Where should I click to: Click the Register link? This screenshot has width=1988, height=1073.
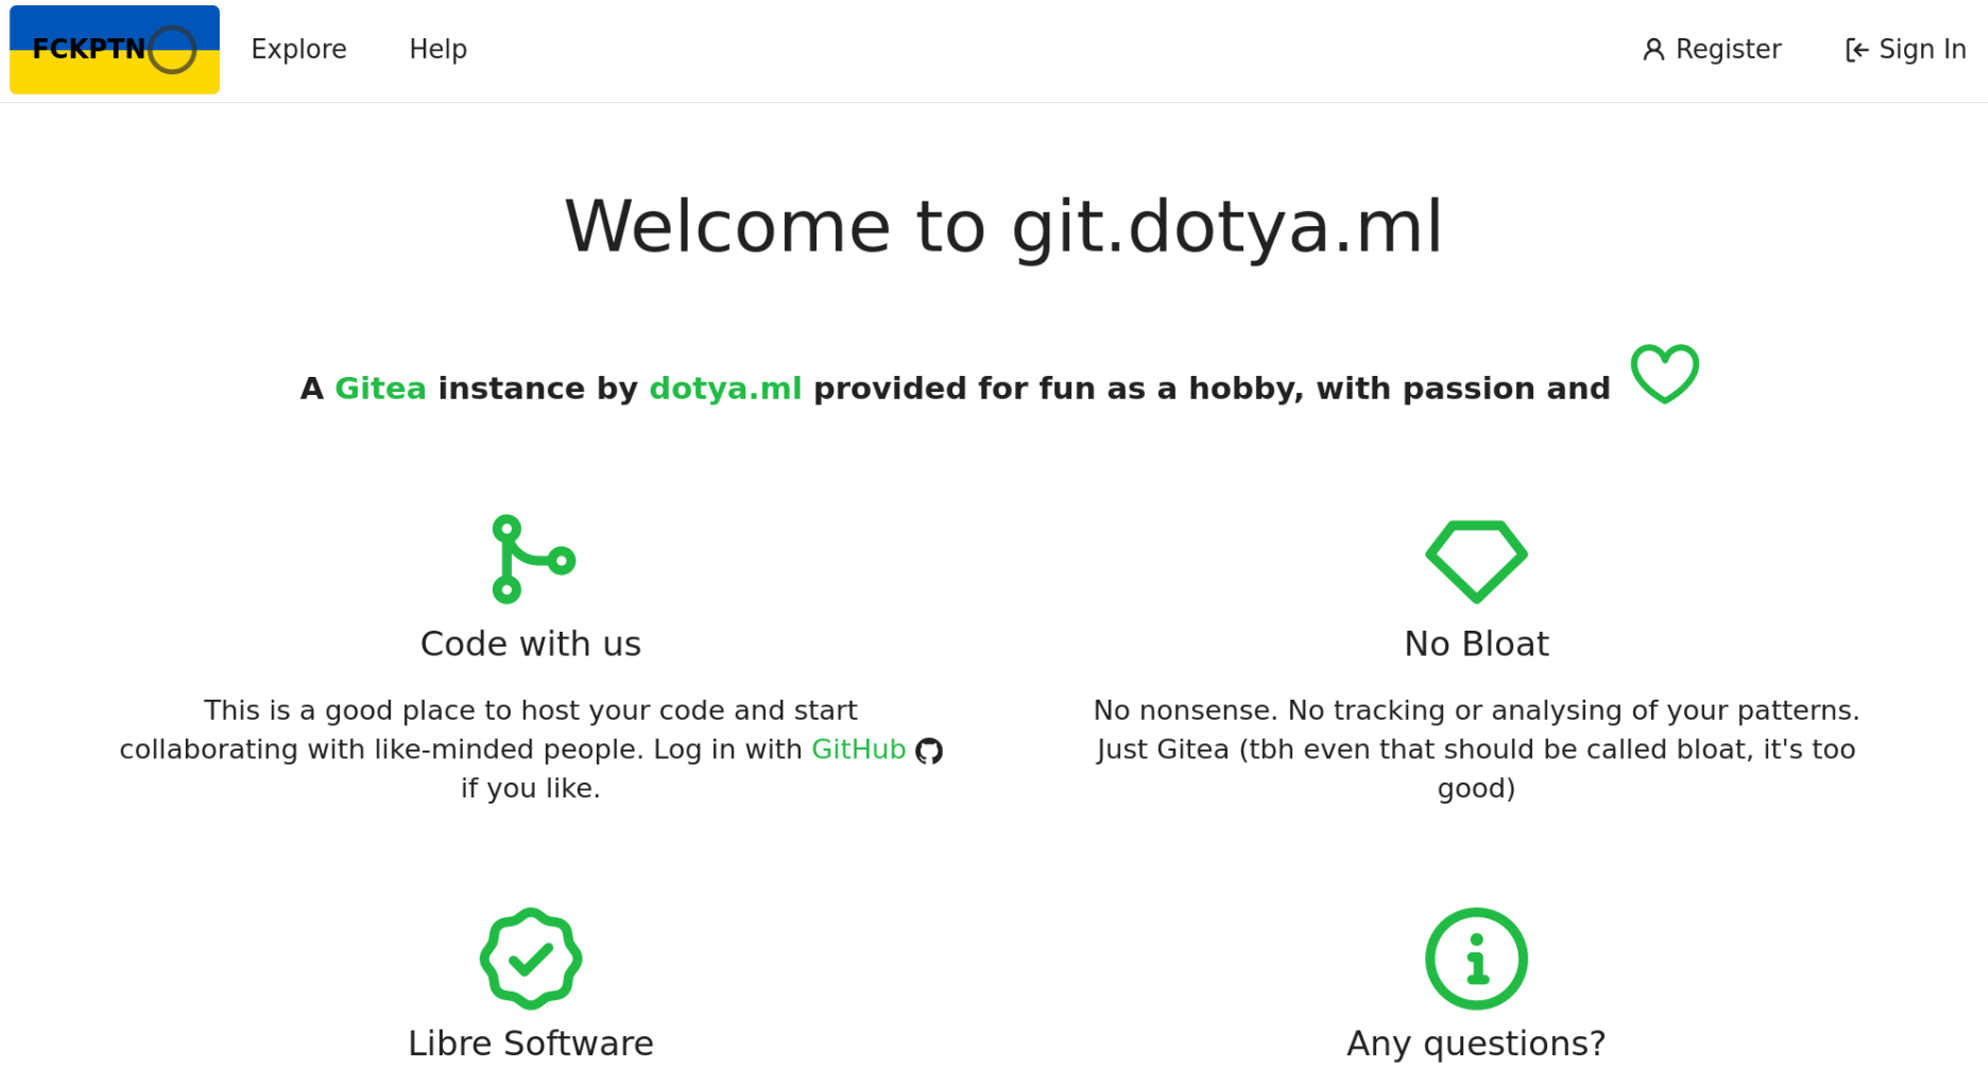pos(1711,49)
